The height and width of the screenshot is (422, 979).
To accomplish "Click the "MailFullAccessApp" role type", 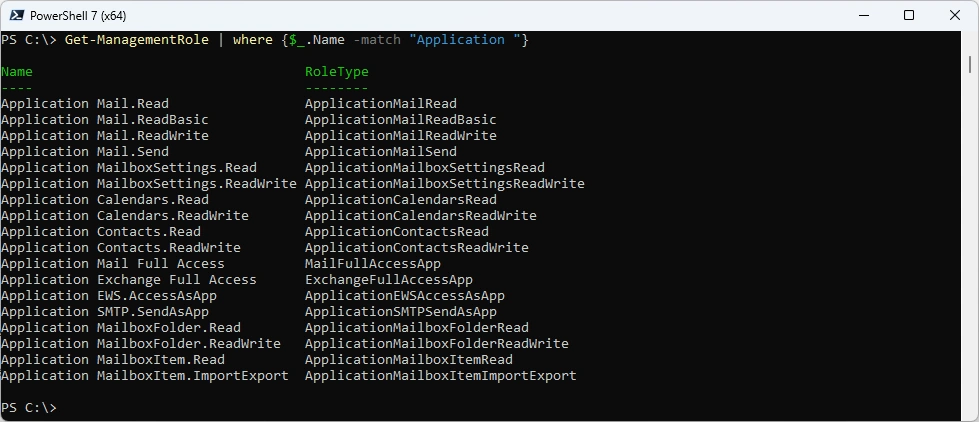I will (372, 264).
